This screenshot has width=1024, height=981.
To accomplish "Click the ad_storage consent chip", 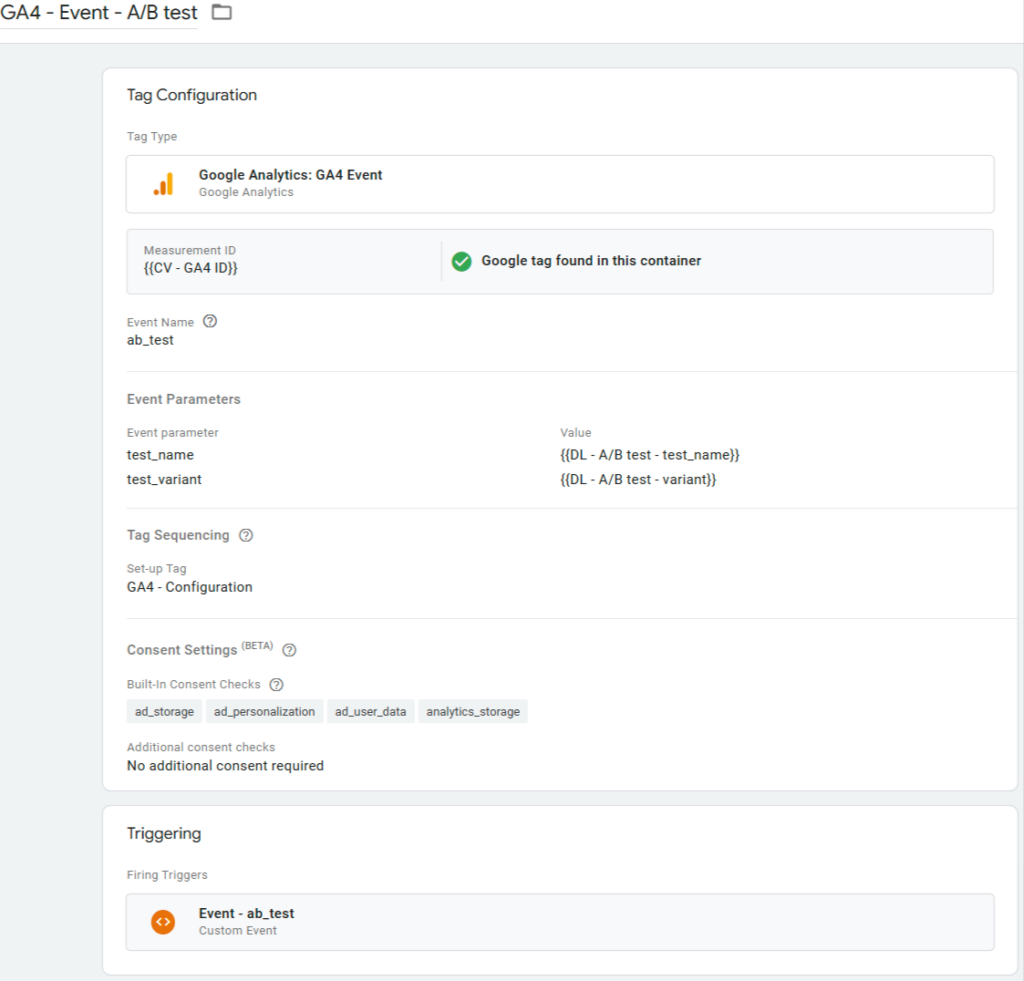I will coord(165,712).
